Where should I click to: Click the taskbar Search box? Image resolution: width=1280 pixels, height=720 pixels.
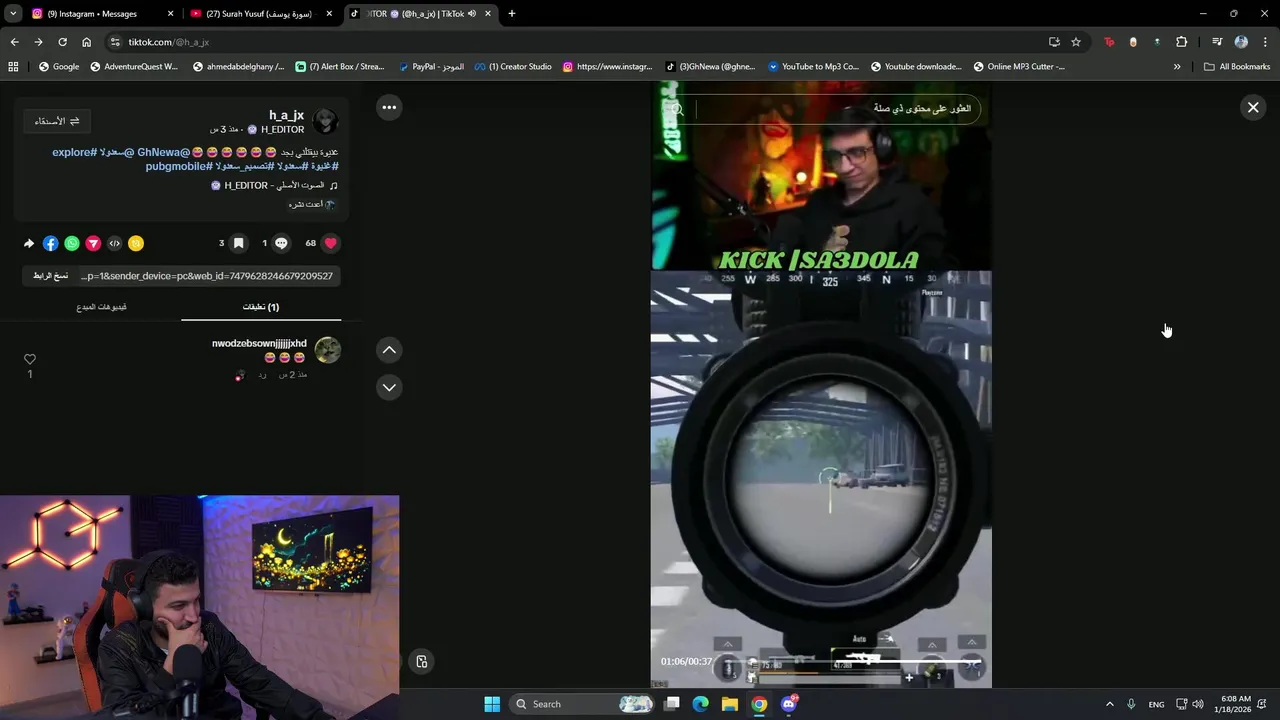pos(583,704)
